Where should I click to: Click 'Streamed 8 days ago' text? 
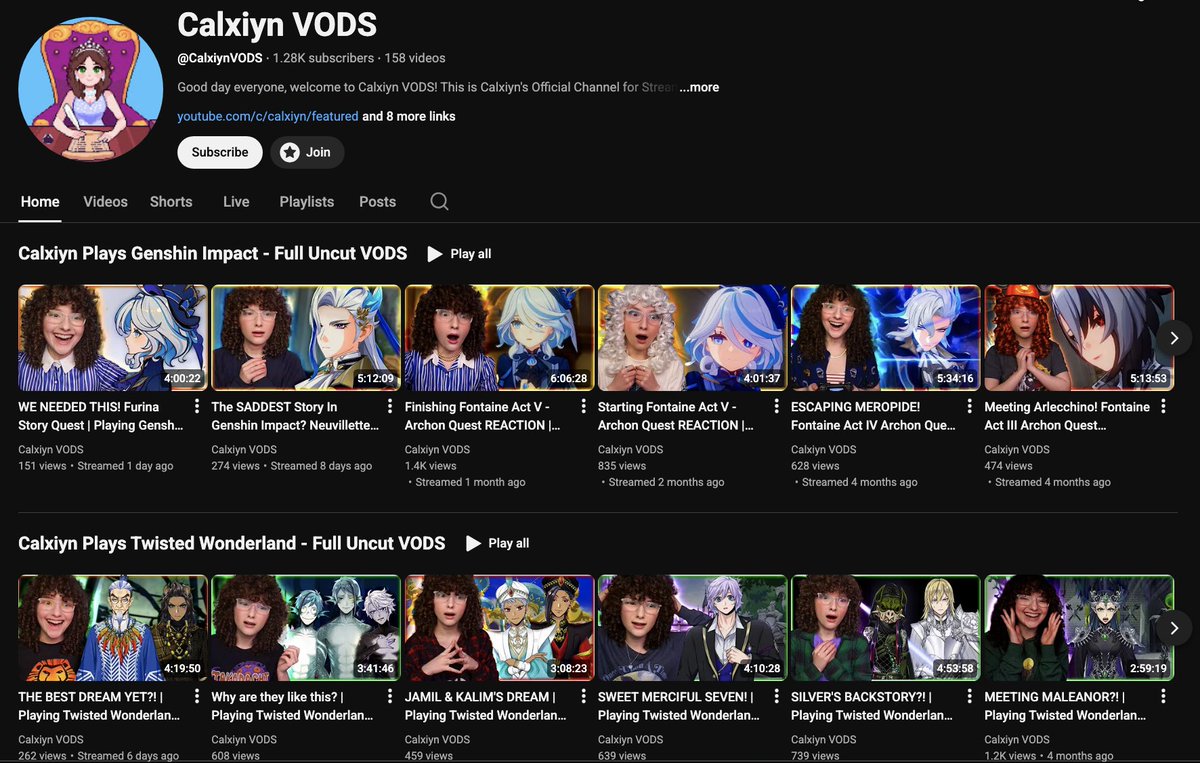point(321,466)
